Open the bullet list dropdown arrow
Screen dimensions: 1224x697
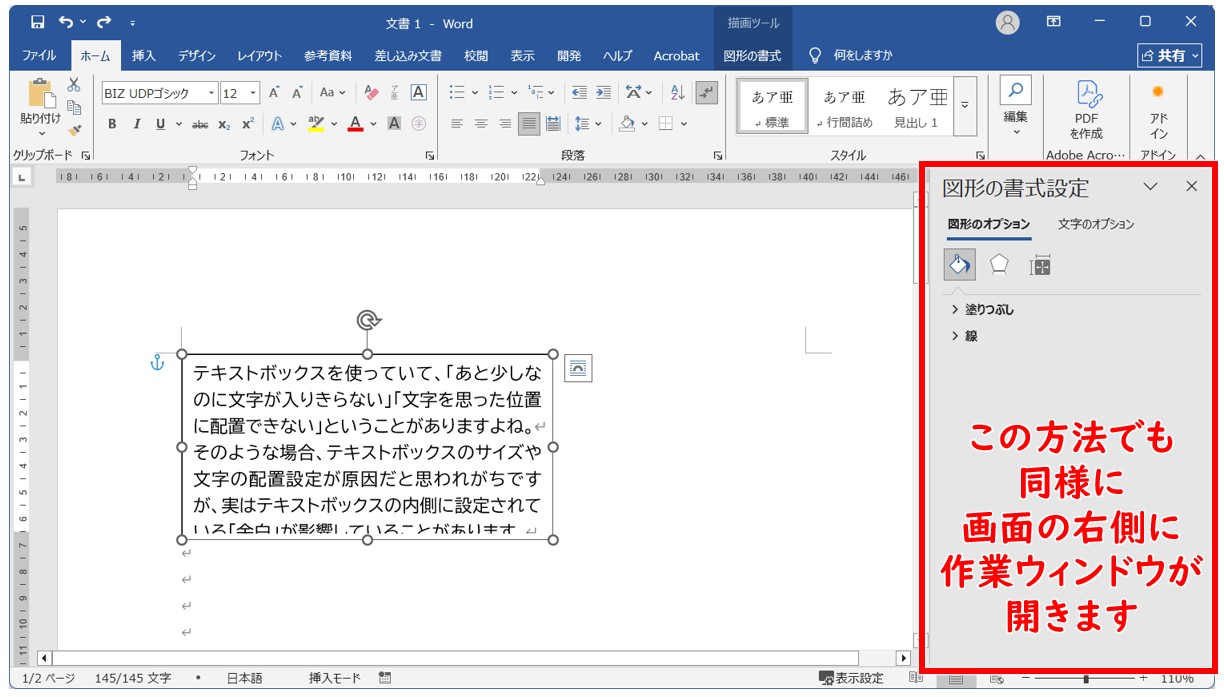click(x=475, y=93)
